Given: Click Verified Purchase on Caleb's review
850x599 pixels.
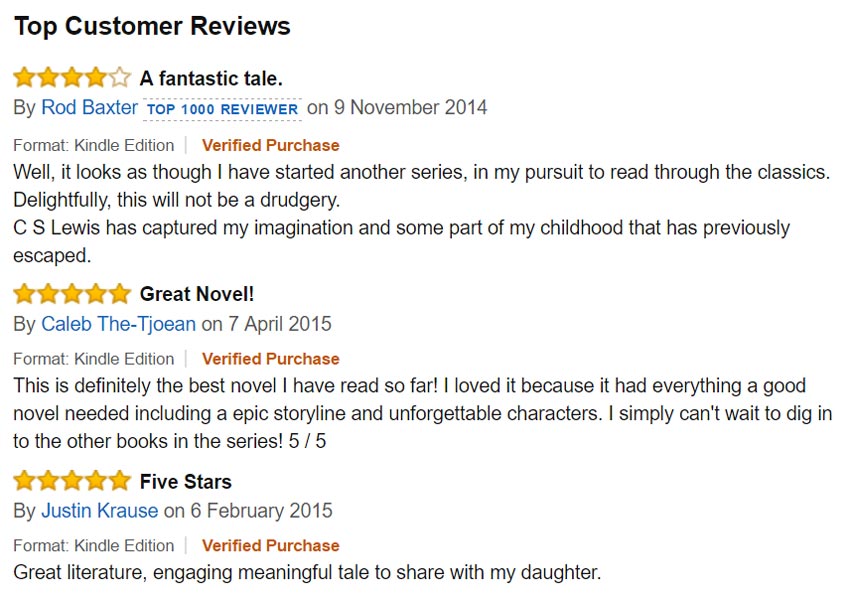Looking at the screenshot, I should 271,359.
